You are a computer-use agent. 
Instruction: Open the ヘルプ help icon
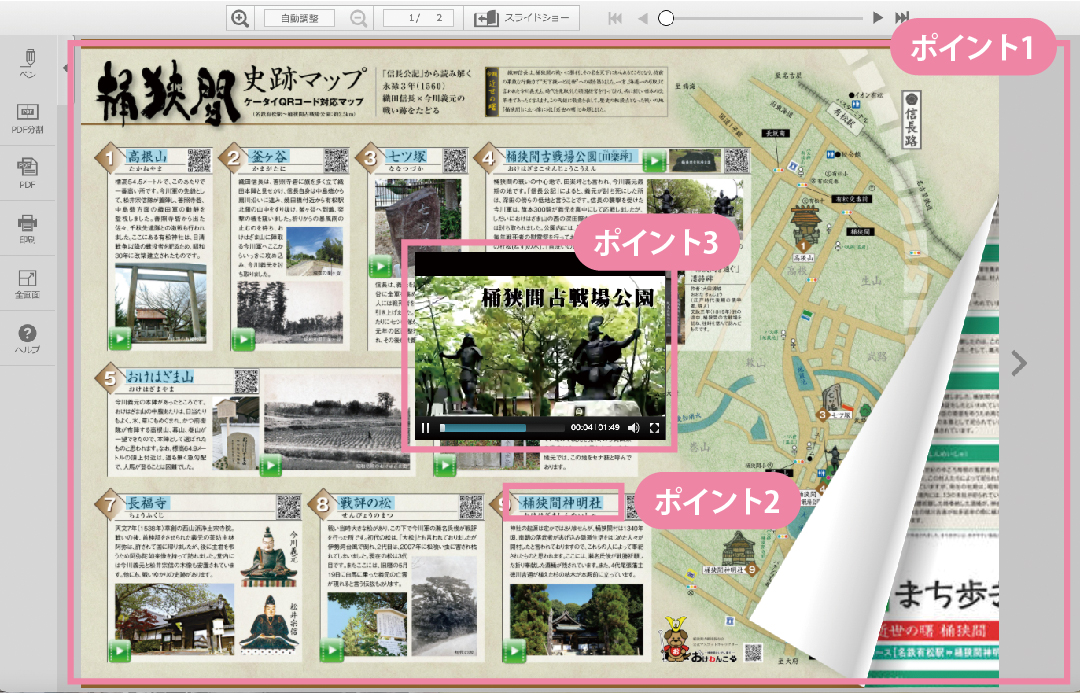(28, 338)
